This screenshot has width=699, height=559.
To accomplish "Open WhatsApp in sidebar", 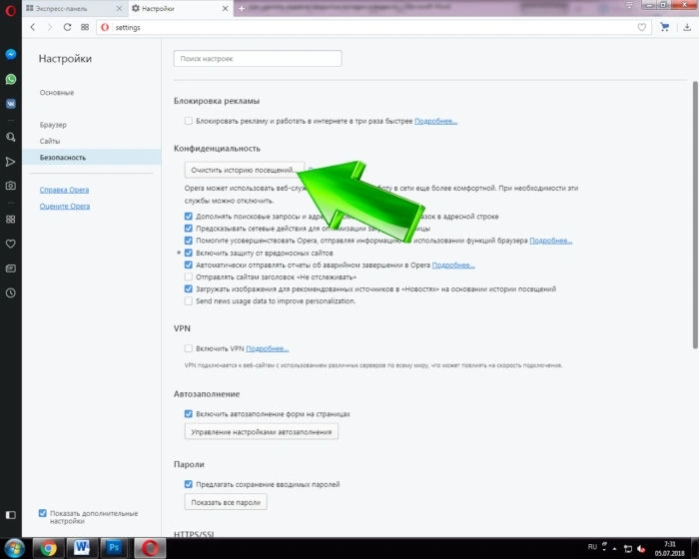I will [11, 79].
